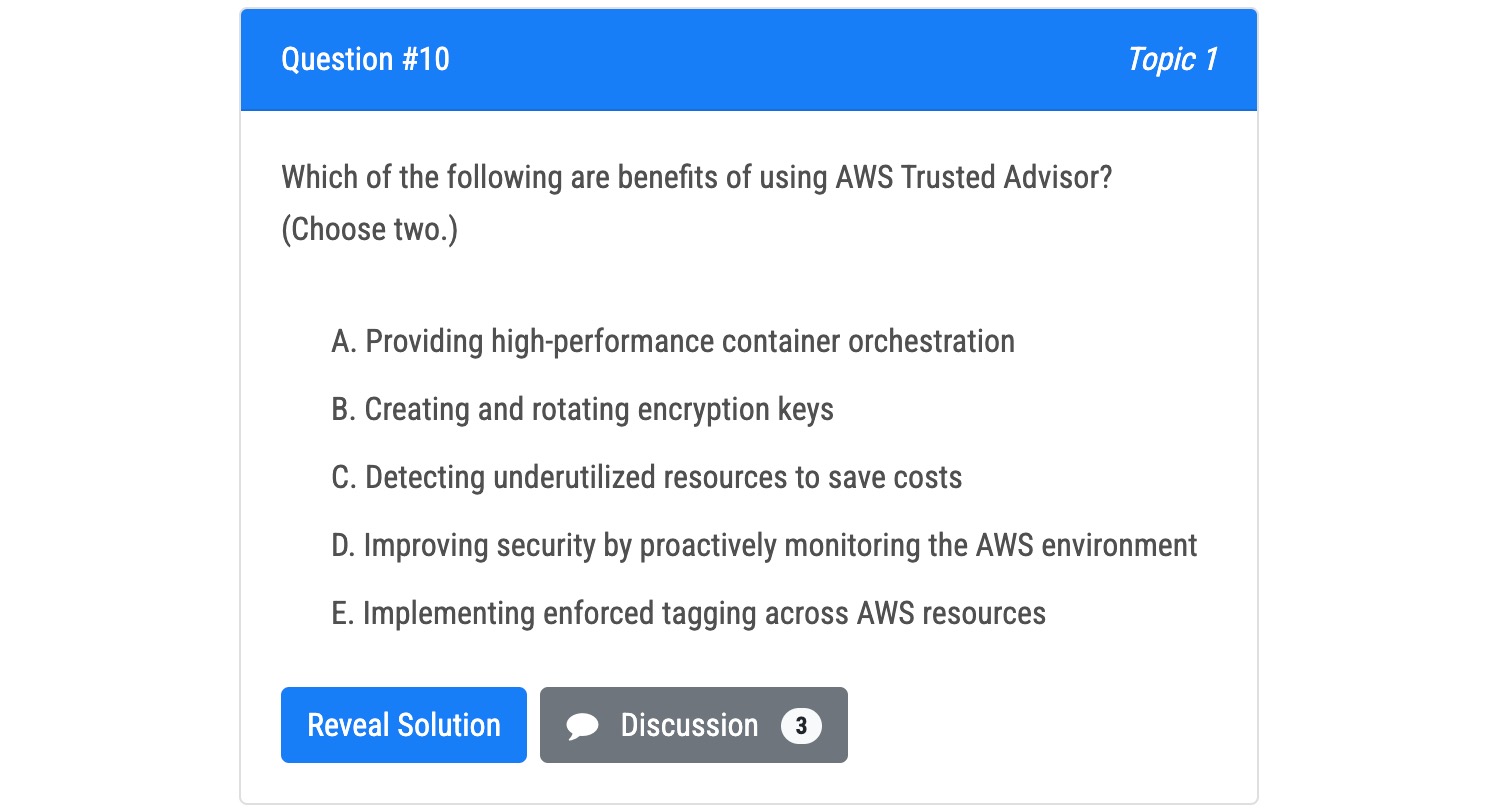1496x812 pixels.
Task: Click the letter 'C.' option marker
Action: 344,478
